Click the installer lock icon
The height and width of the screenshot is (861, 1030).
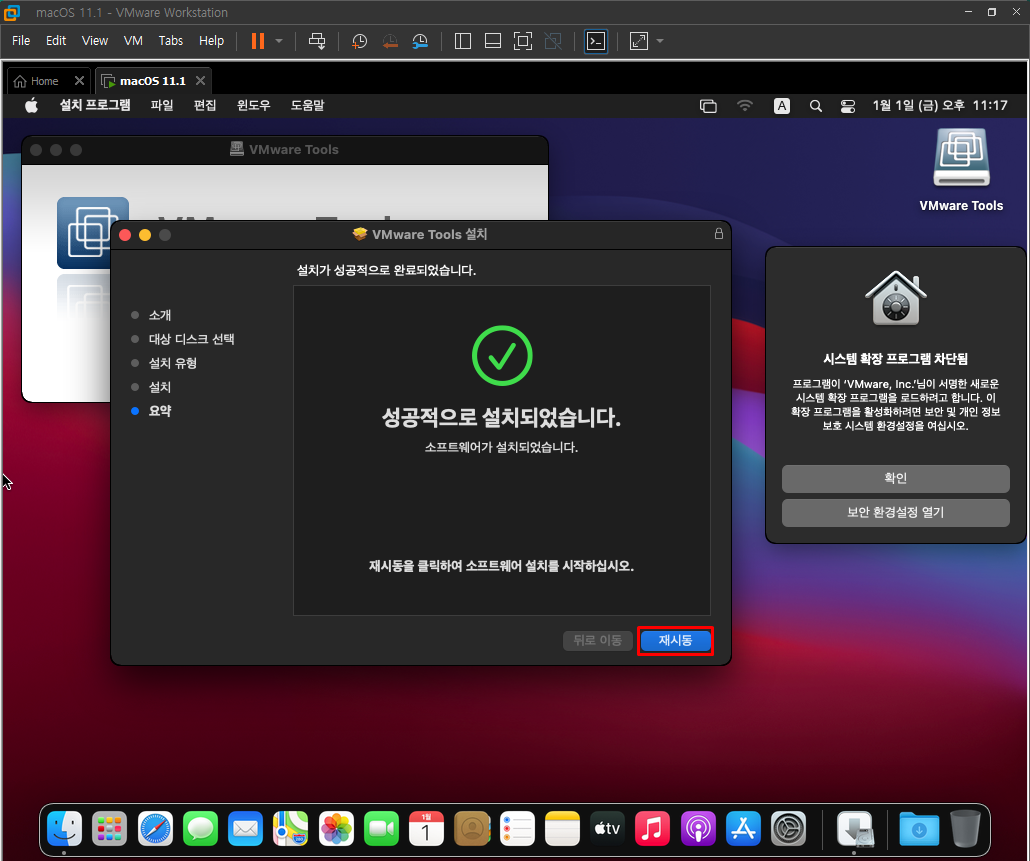click(x=719, y=234)
